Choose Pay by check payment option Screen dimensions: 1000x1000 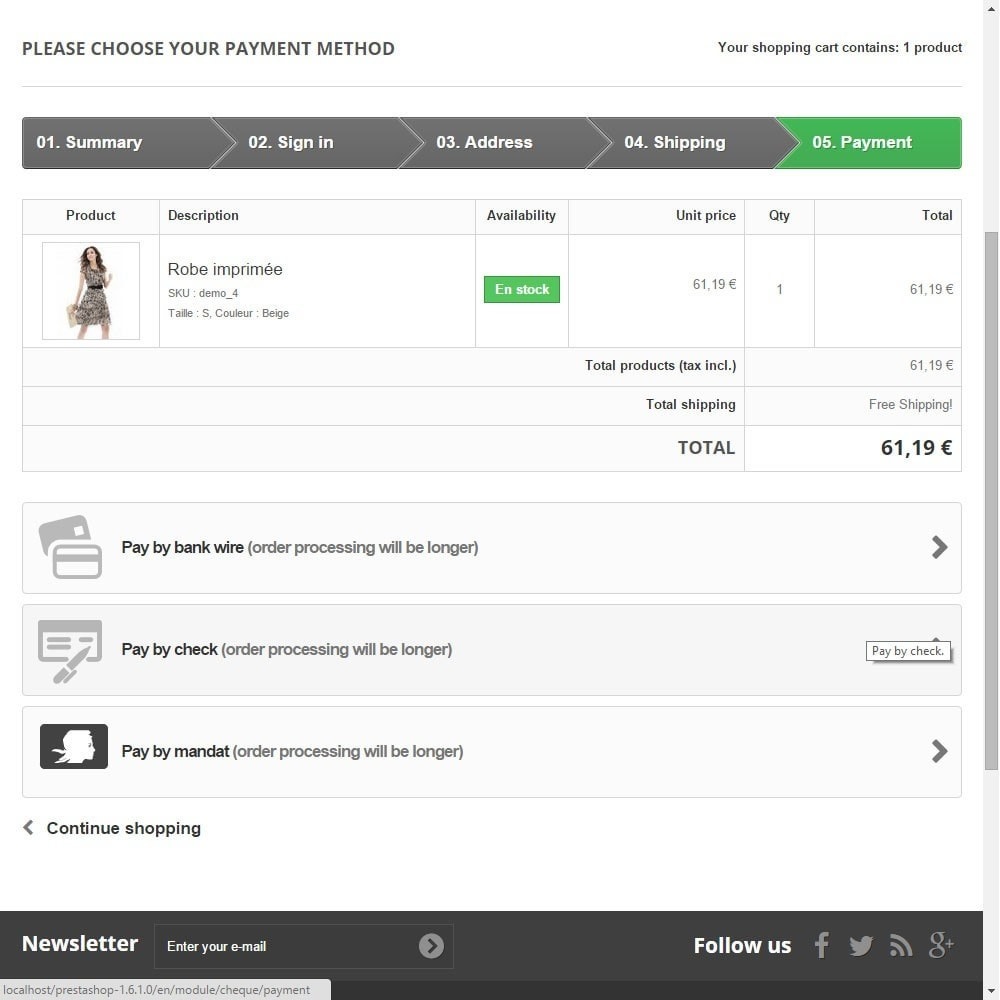[492, 650]
